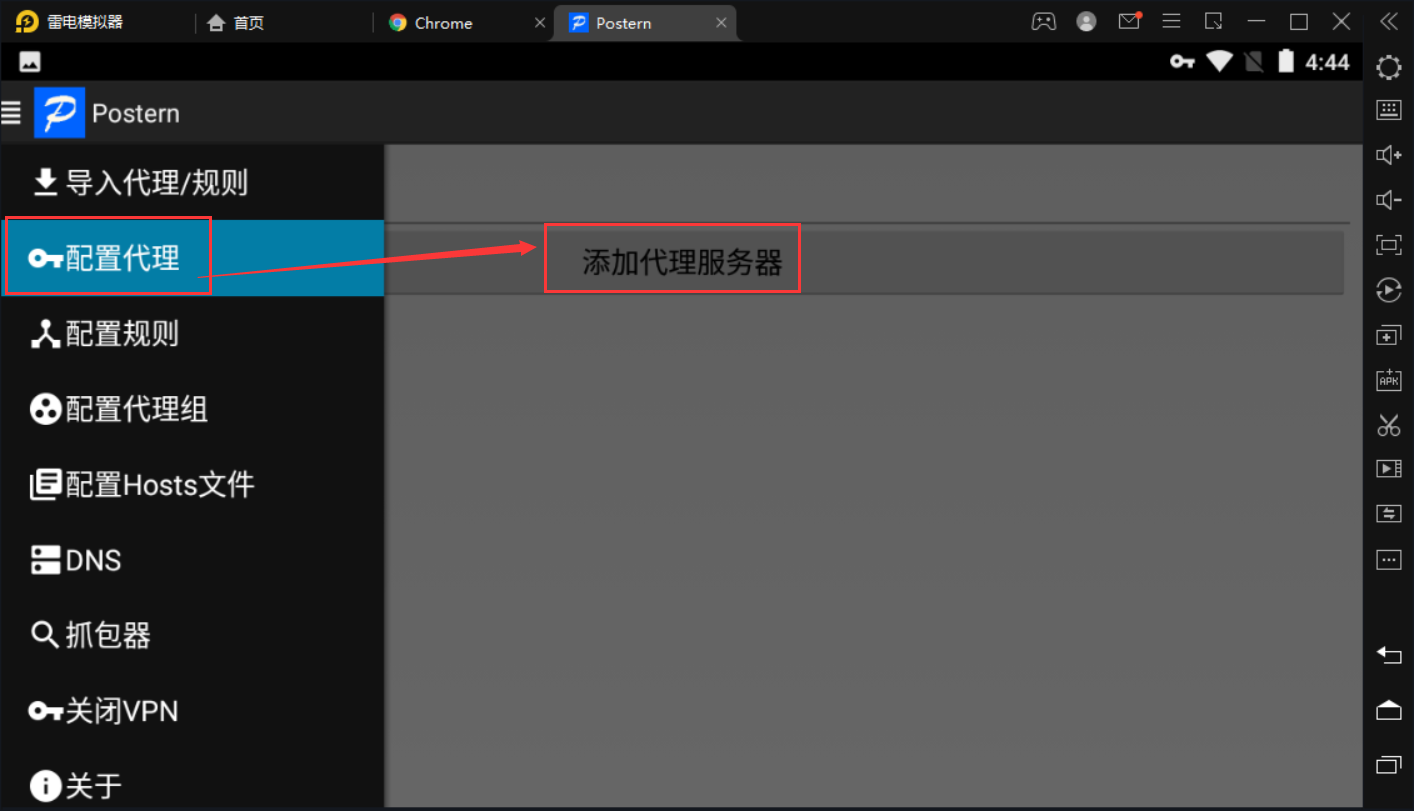The image size is (1414, 811).
Task: Open the more tools ellipsis icon
Action: click(x=1389, y=559)
